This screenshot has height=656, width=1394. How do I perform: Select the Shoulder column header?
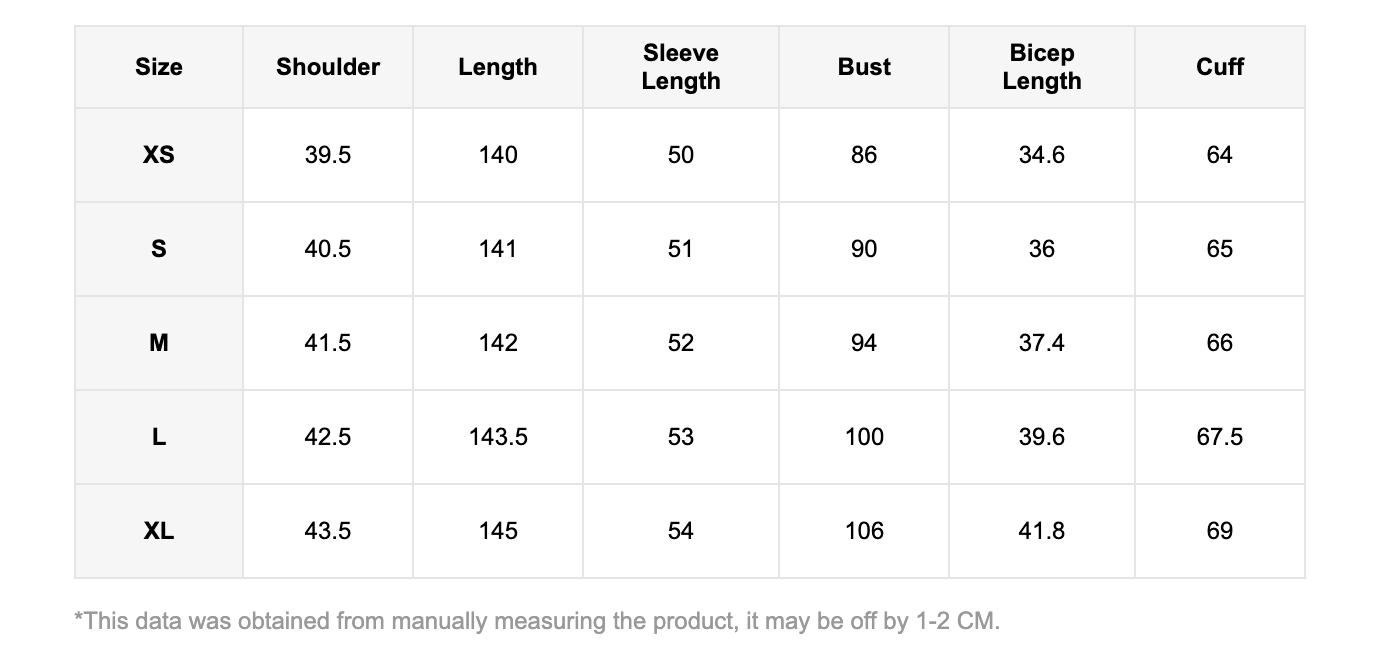click(328, 67)
